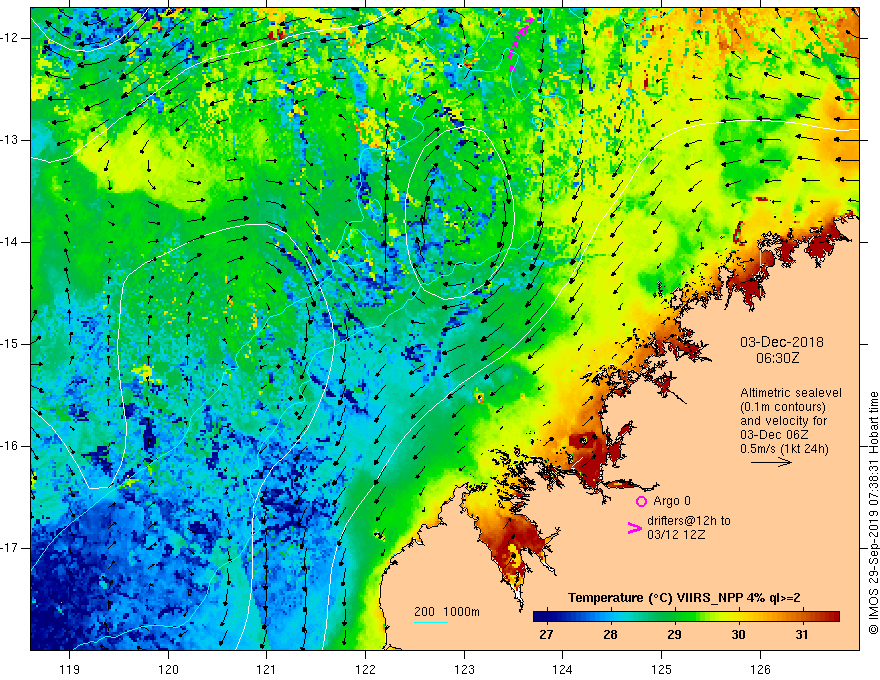This screenshot has height=680, width=880.
Task: Click the longitude axis label 124
Action: click(563, 669)
